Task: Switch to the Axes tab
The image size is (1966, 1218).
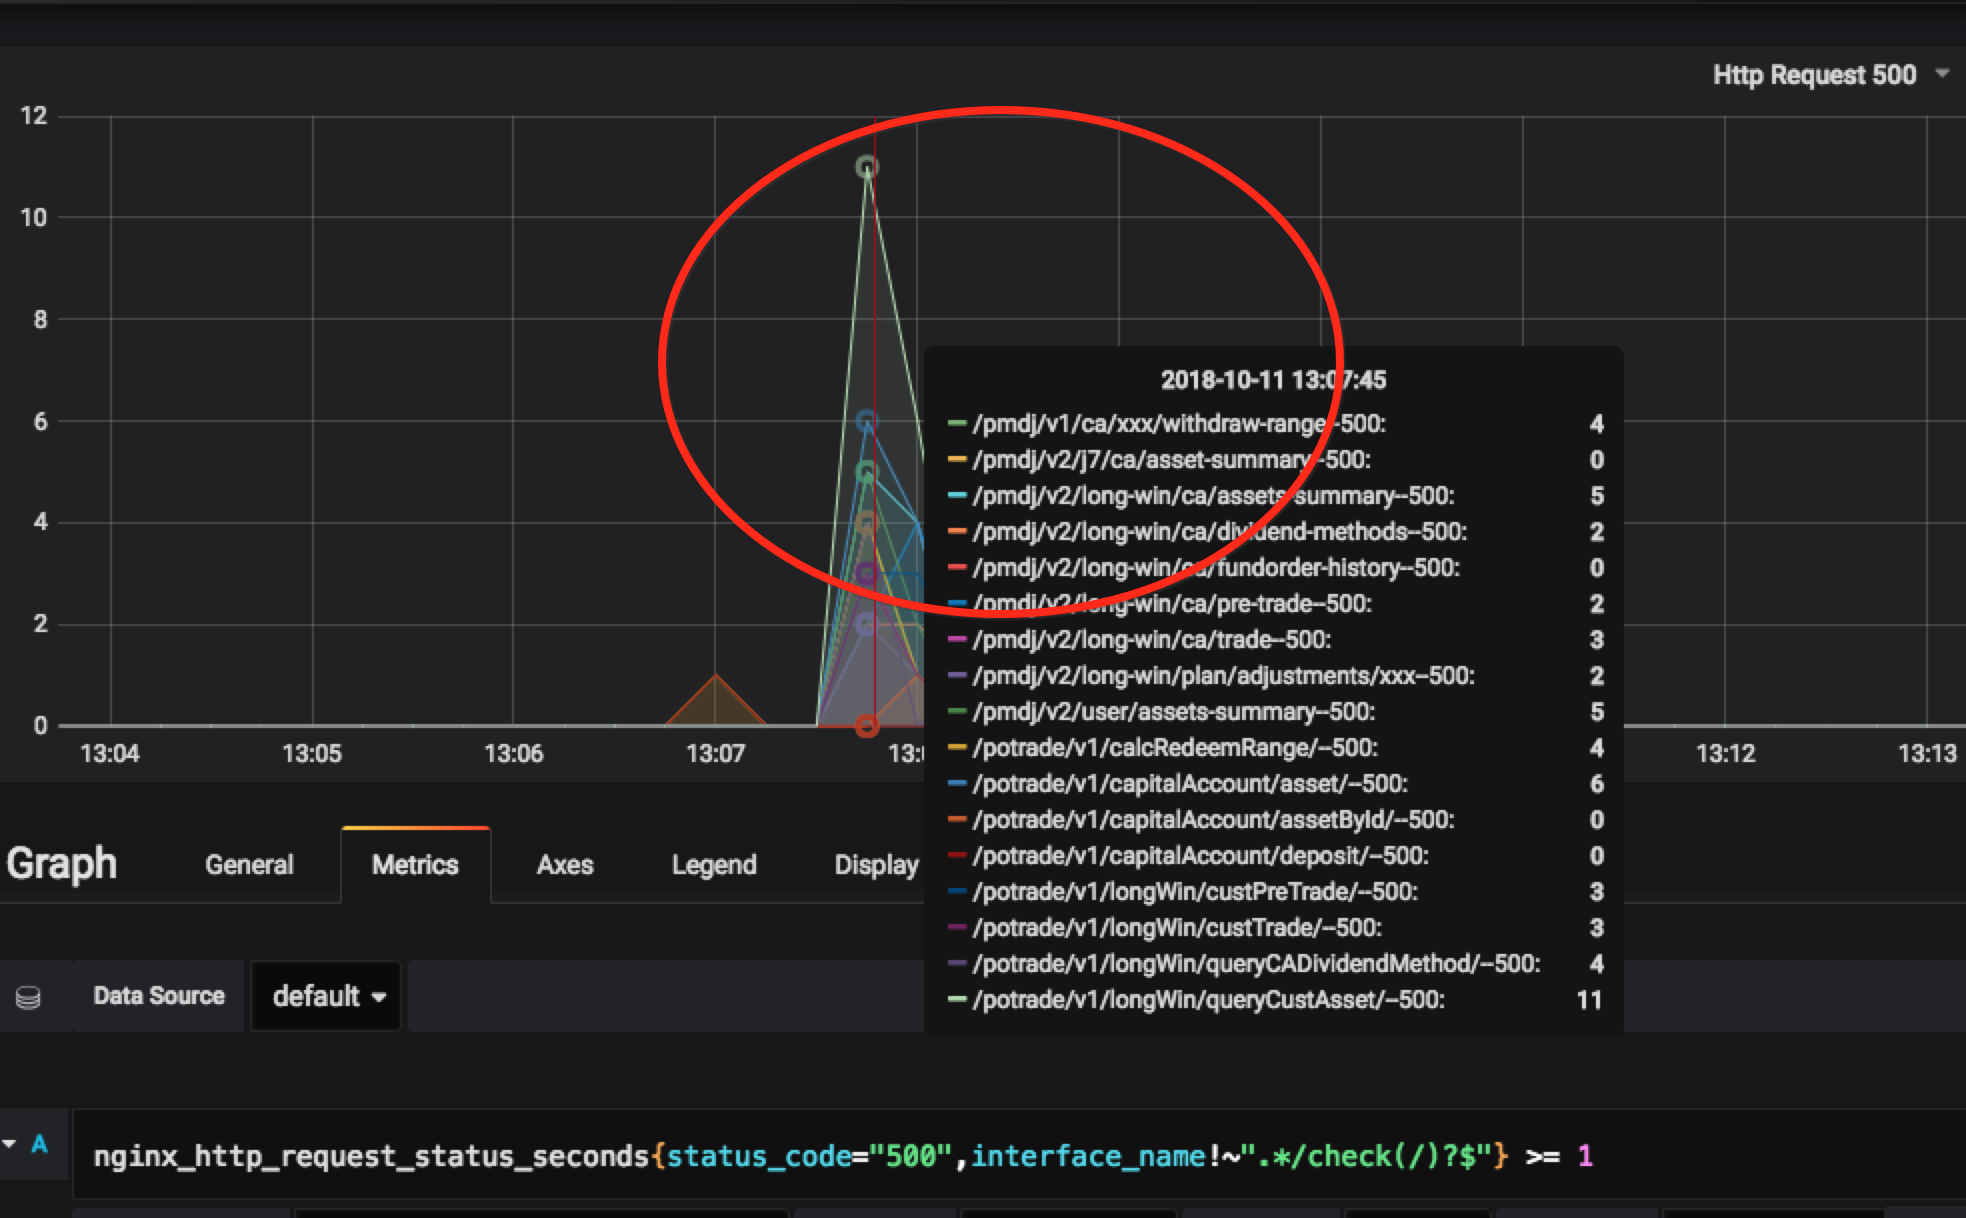Action: 564,864
